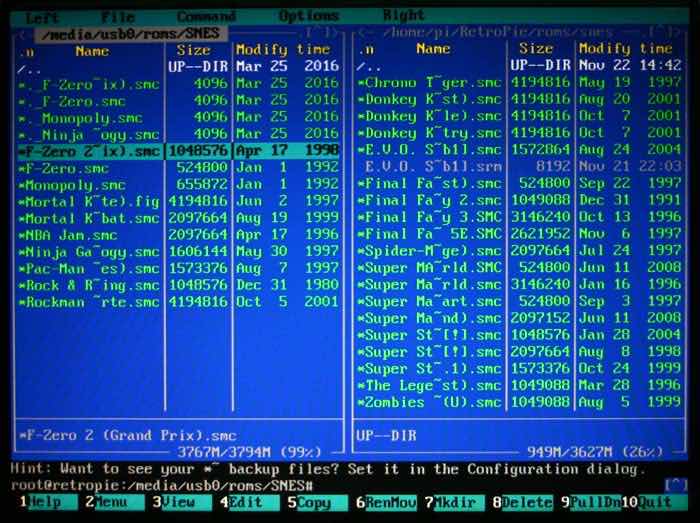This screenshot has width=700, height=523.
Task: Click the 10 Quit function key
Action: click(654, 502)
